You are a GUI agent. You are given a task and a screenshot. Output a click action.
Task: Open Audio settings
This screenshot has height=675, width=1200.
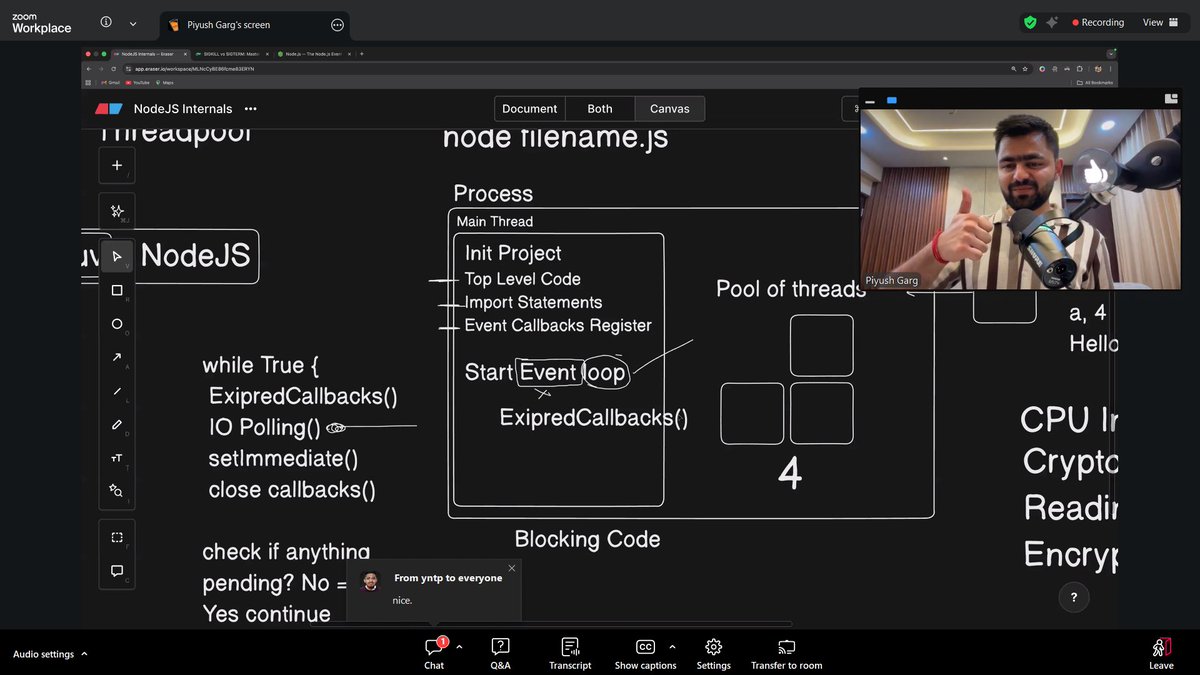point(43,654)
